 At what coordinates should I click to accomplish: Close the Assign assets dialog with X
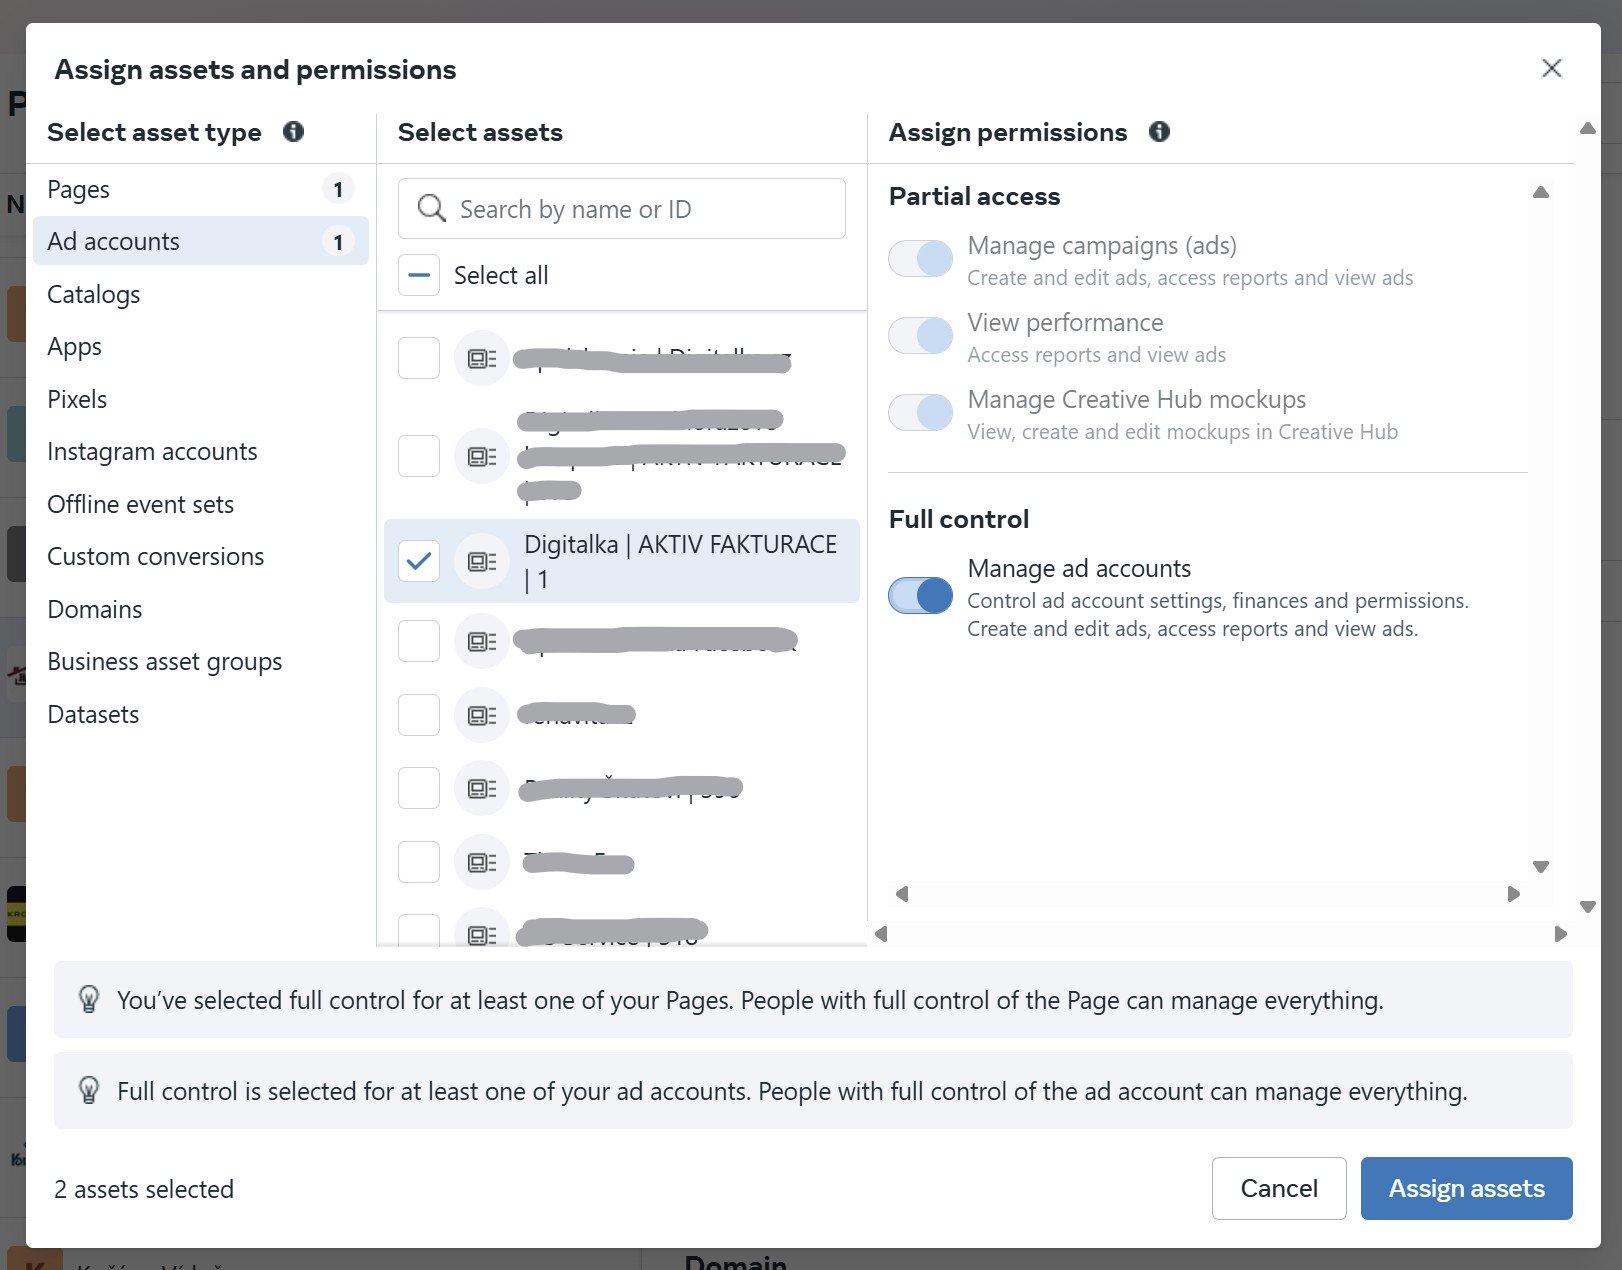click(x=1551, y=68)
